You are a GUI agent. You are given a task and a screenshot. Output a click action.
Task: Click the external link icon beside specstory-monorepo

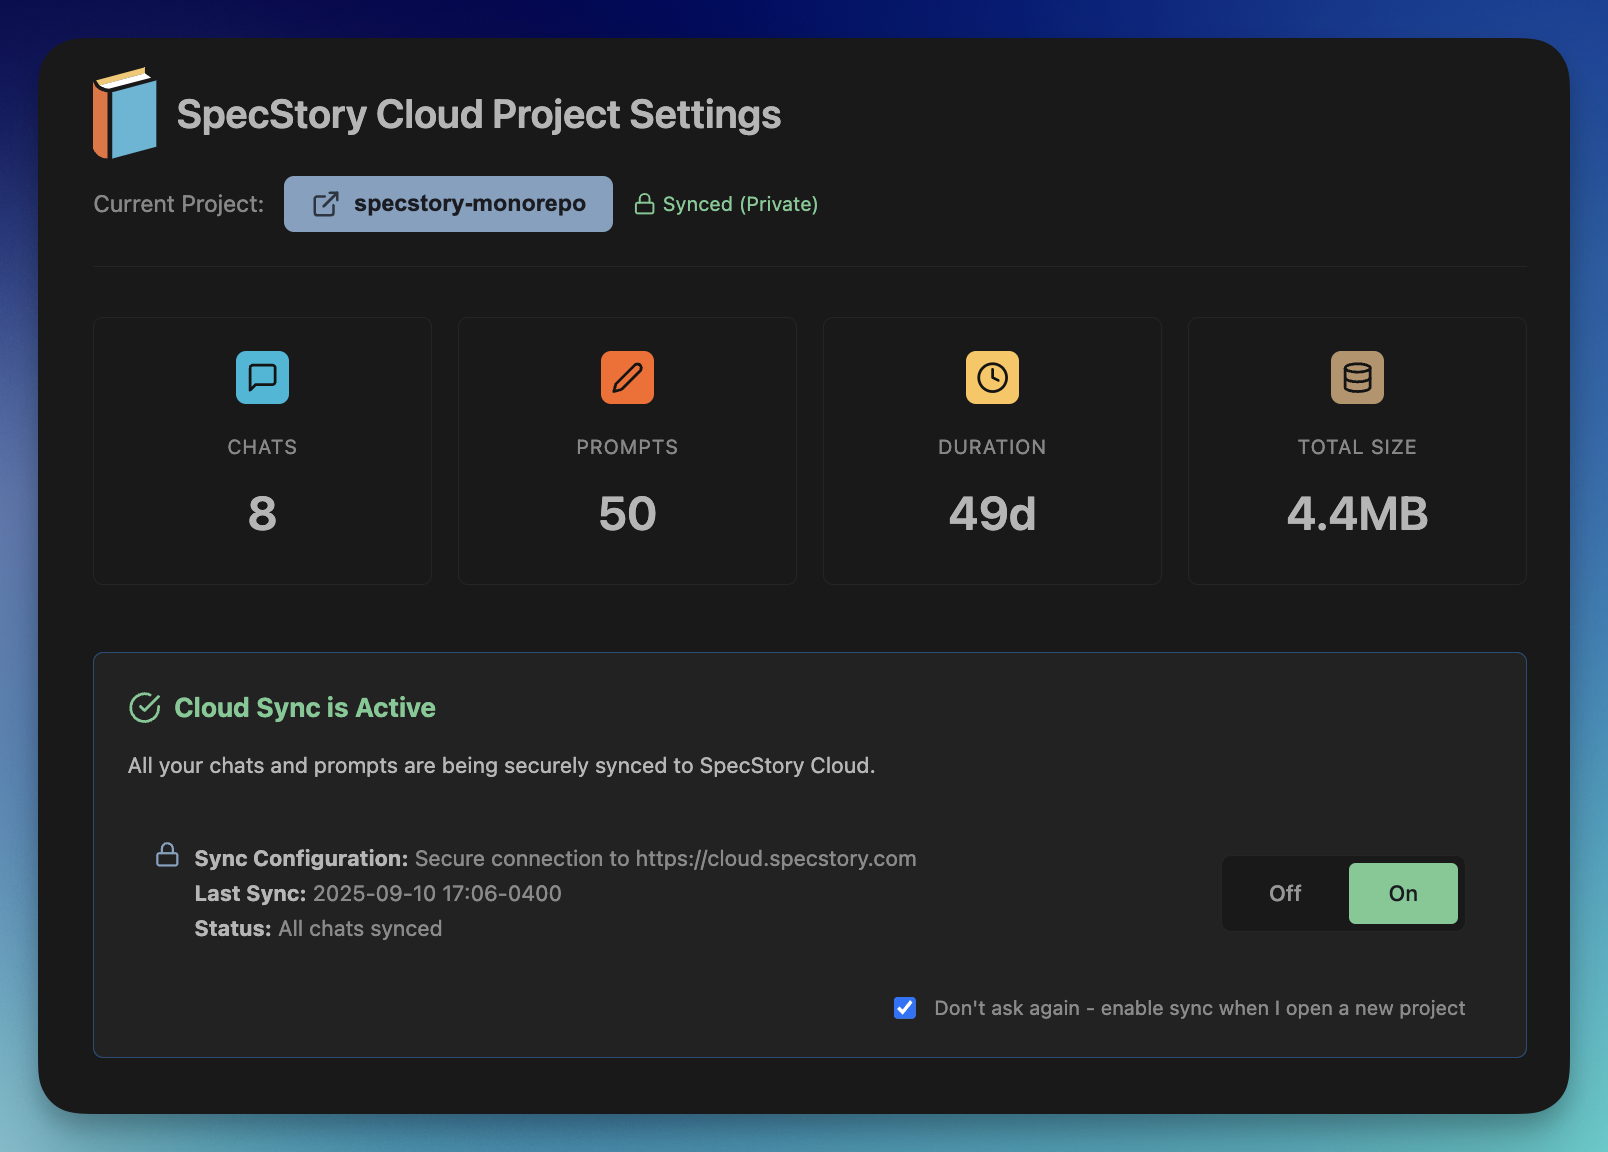click(326, 204)
